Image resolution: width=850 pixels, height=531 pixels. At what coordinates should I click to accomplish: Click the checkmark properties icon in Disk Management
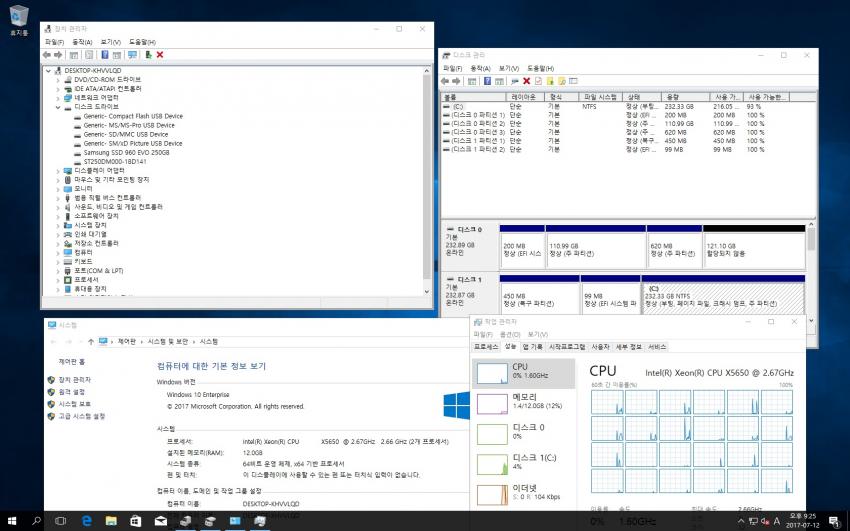pyautogui.click(x=538, y=81)
